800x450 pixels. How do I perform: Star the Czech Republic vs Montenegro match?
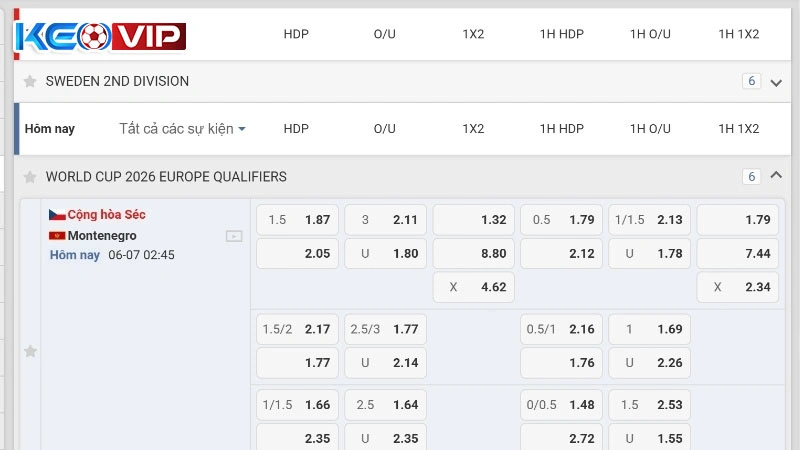(x=30, y=351)
